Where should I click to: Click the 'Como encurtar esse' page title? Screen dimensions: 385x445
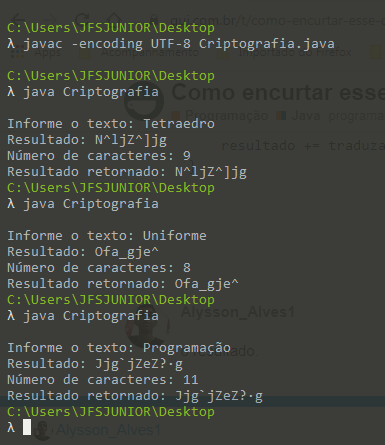click(x=278, y=92)
